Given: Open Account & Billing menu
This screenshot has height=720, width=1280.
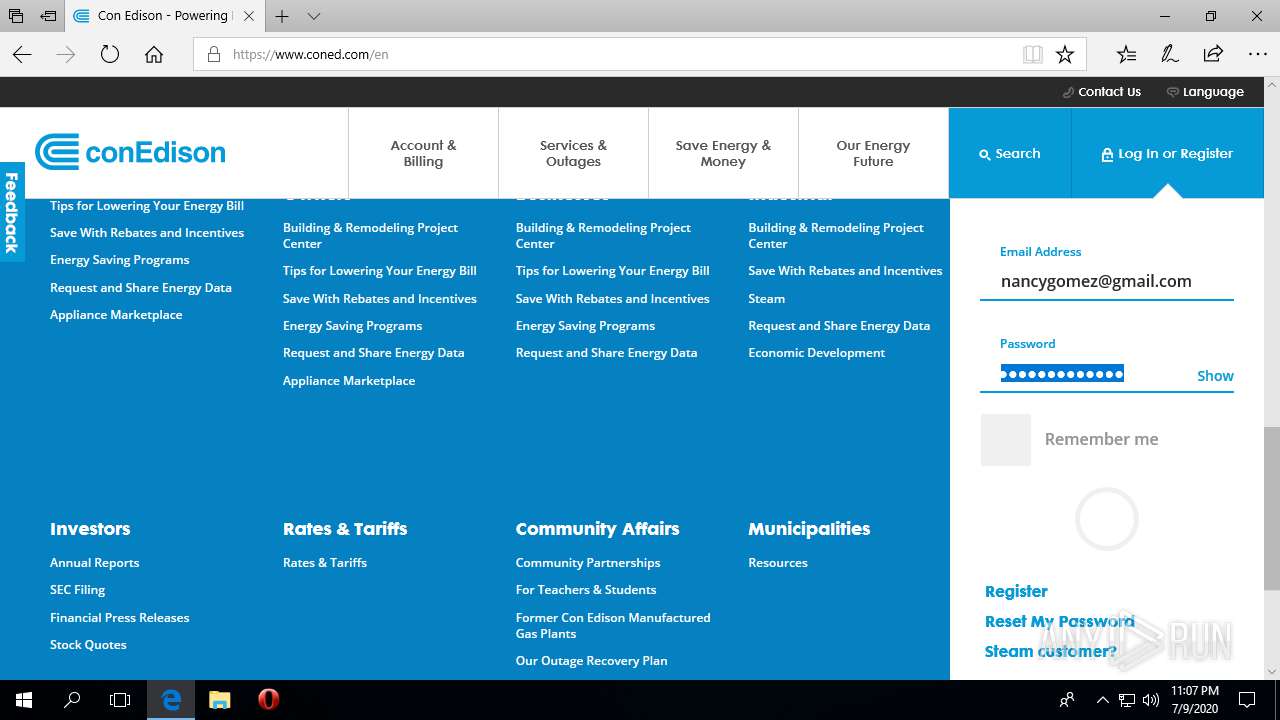Looking at the screenshot, I should click(x=423, y=153).
